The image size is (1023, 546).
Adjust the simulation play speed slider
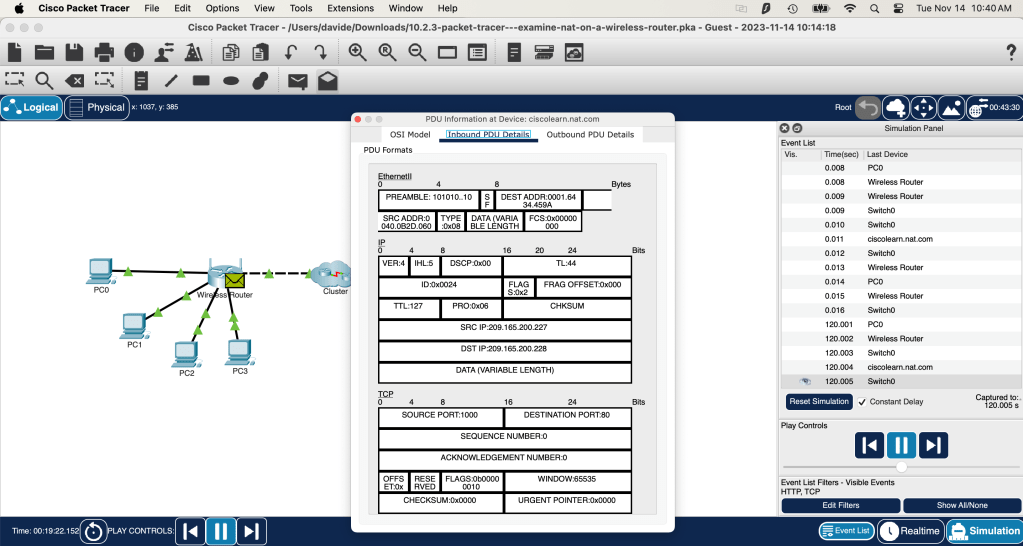901,467
